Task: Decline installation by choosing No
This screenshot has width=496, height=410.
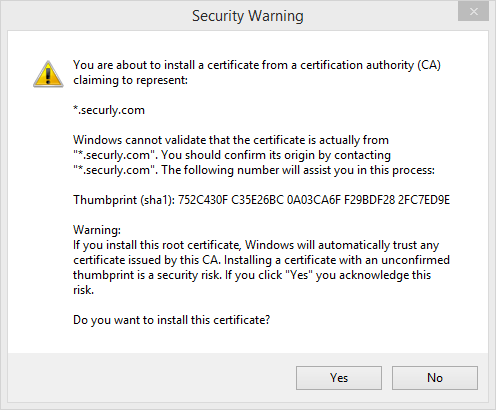Action: pyautogui.click(x=435, y=378)
